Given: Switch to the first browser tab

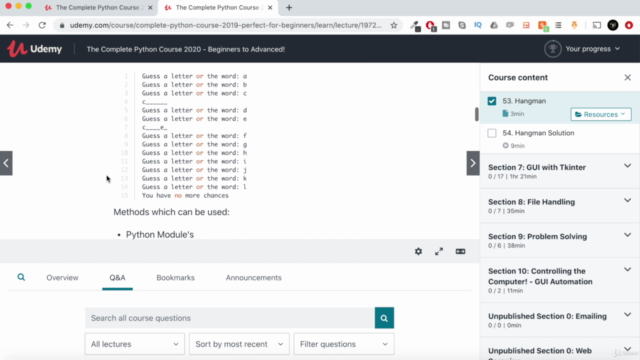Looking at the screenshot, I should tap(97, 7).
